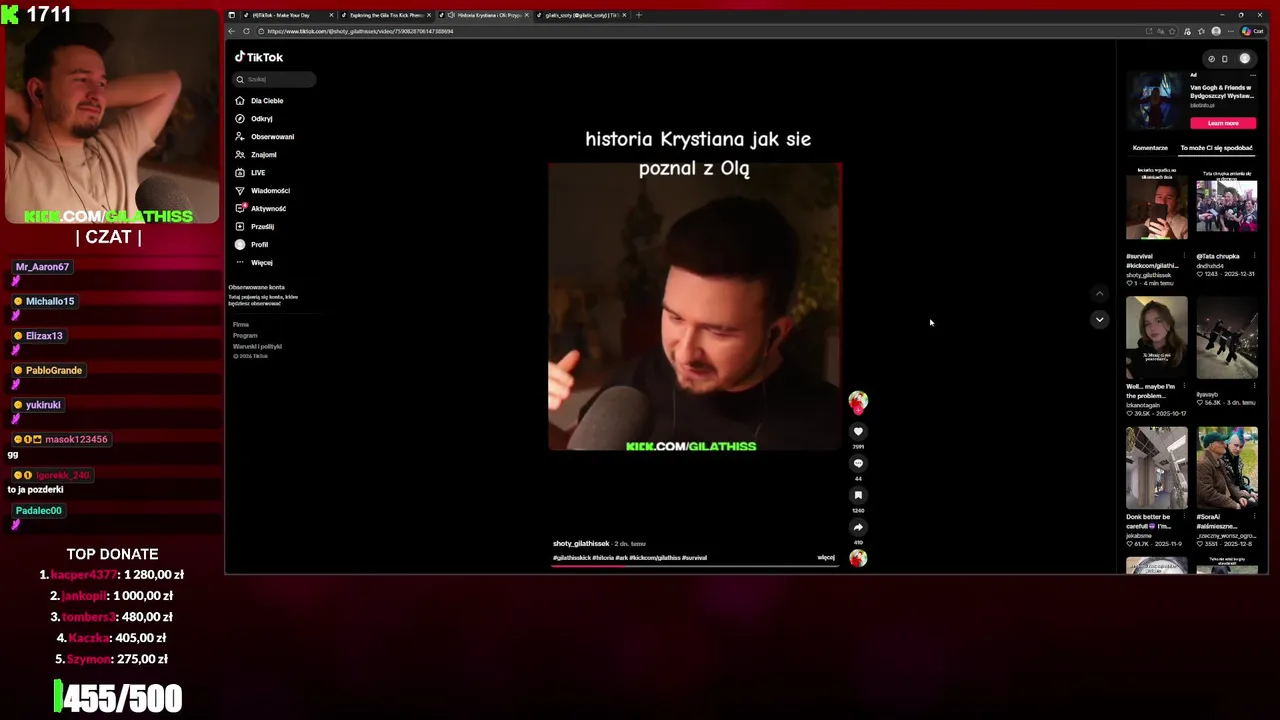The width and height of the screenshot is (1280, 720).
Task: Open Profil from the sidebar
Action: point(252,245)
